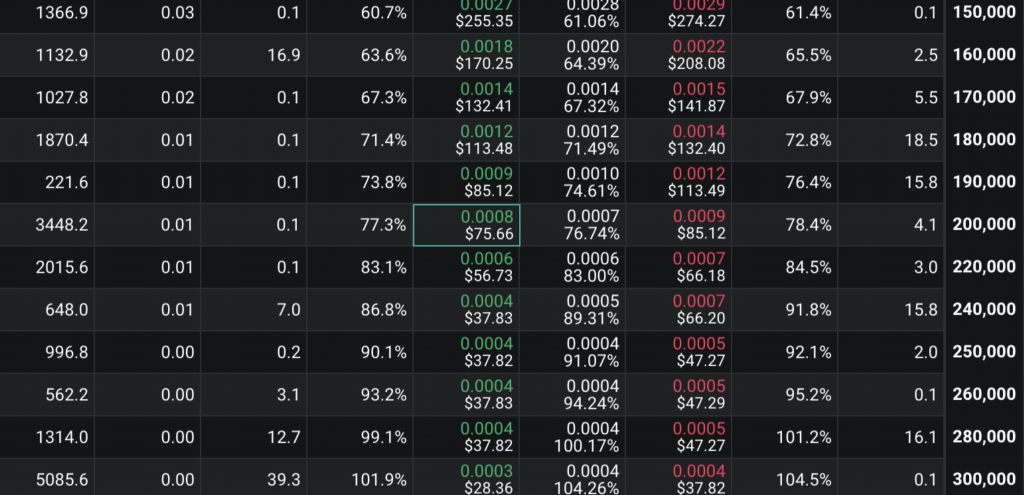Choose the 0.0012 bid at $113.48

[x=466, y=140]
